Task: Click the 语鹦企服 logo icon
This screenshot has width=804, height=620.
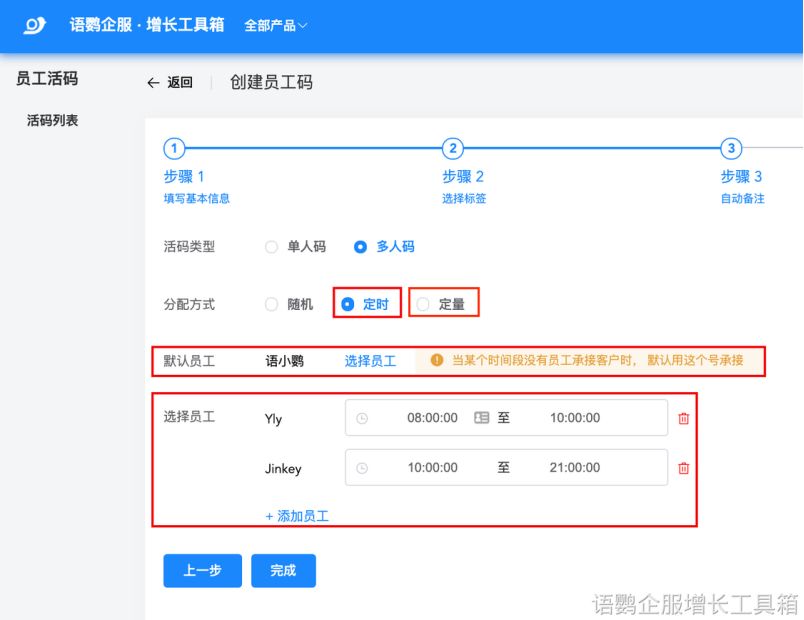Action: point(35,25)
